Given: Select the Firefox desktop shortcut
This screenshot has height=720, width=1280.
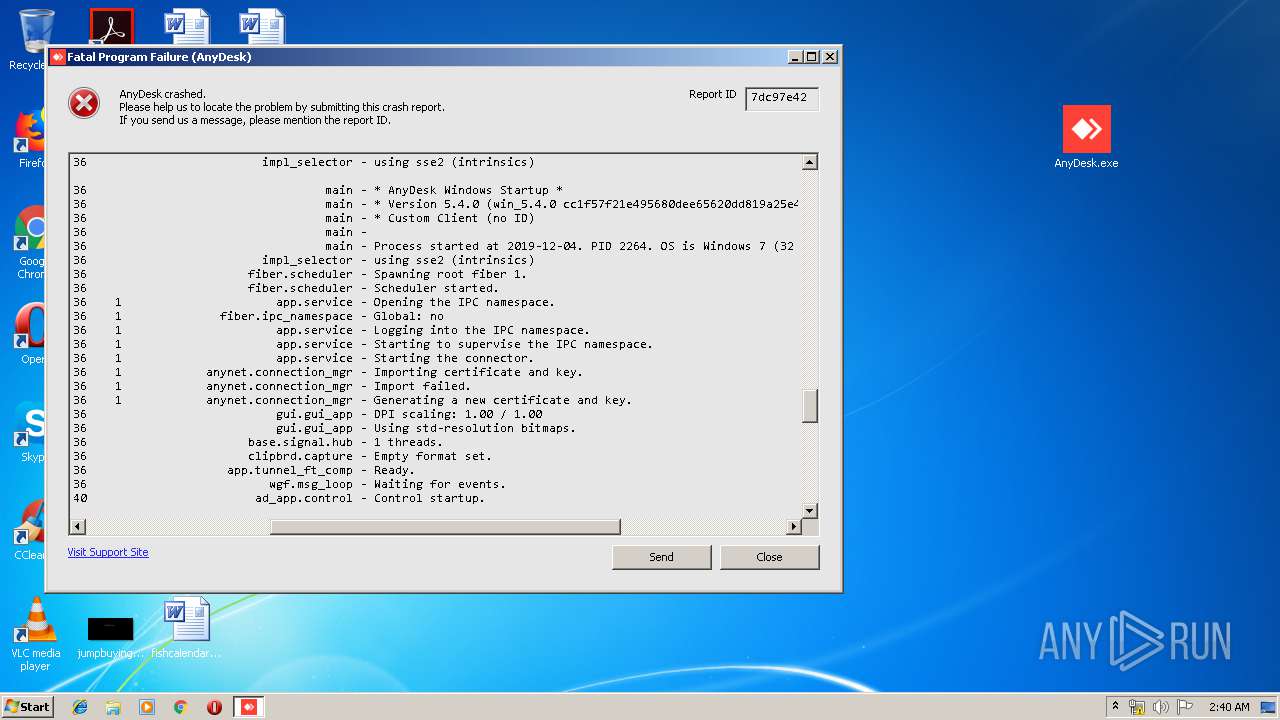Looking at the screenshot, I should 30,138.
